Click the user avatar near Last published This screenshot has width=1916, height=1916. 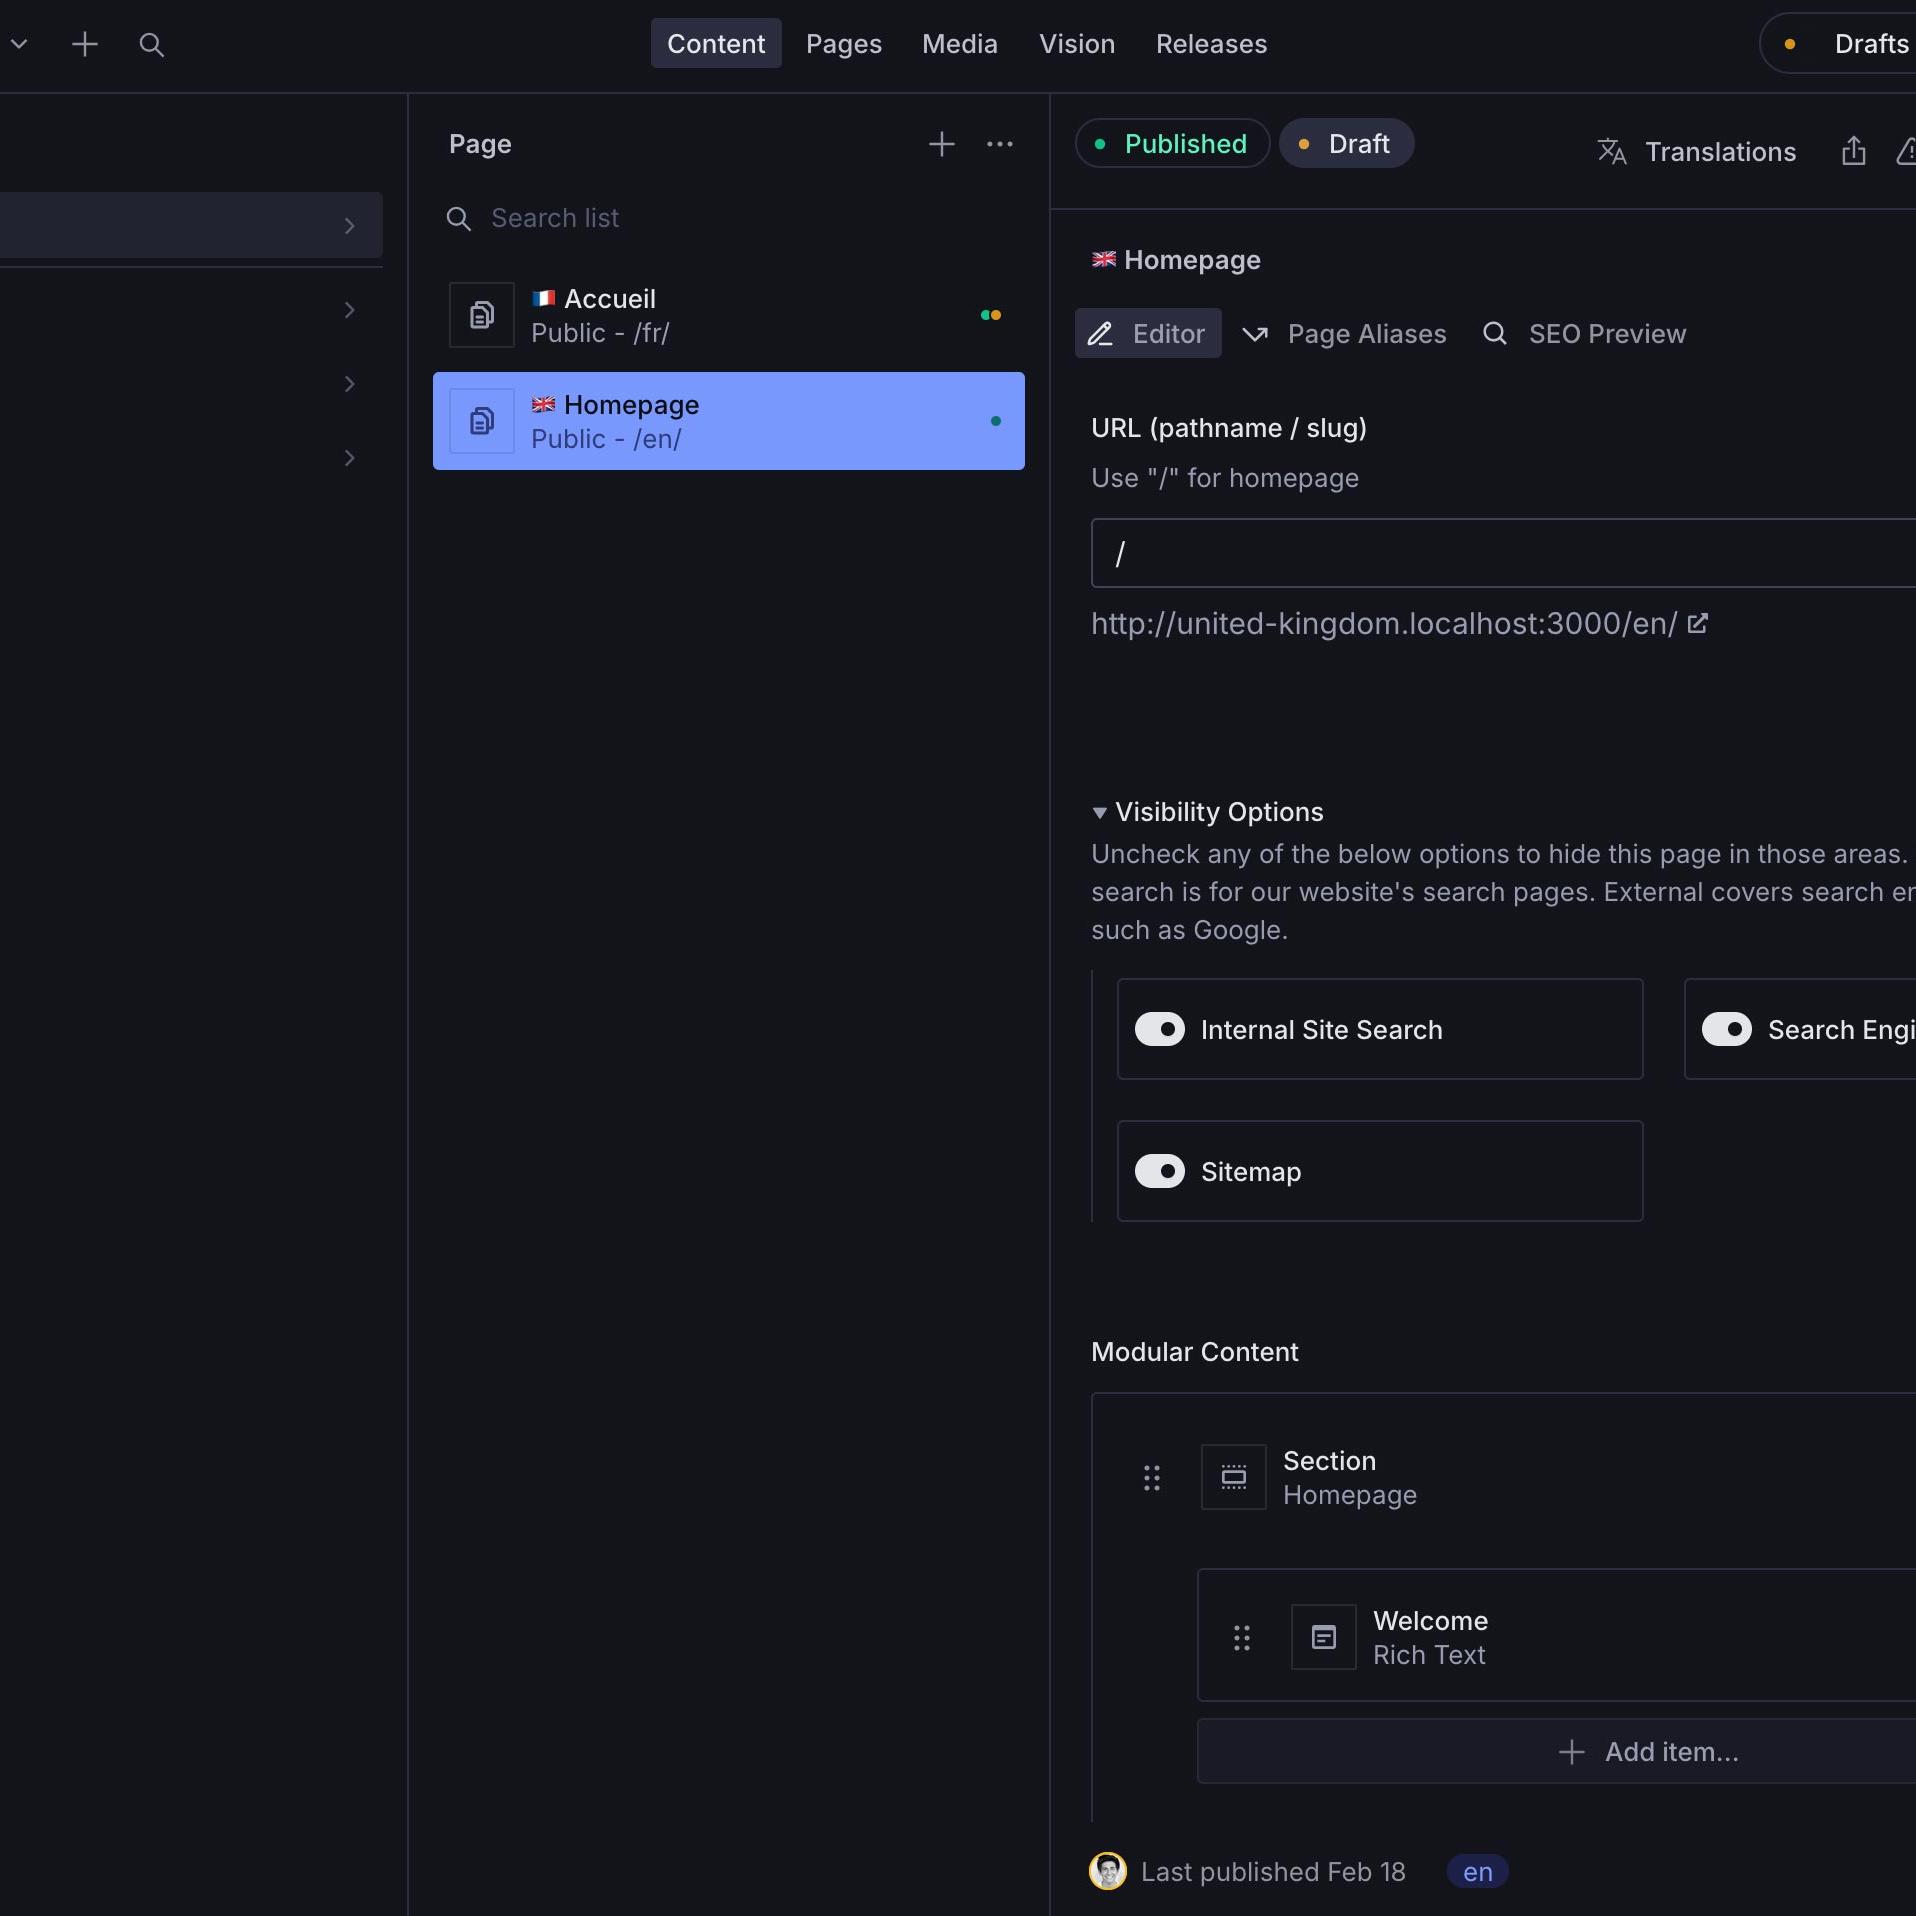[1107, 1871]
